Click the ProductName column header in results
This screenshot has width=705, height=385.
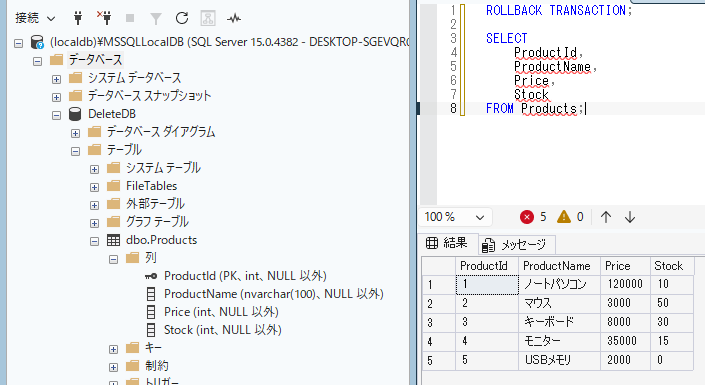point(559,266)
